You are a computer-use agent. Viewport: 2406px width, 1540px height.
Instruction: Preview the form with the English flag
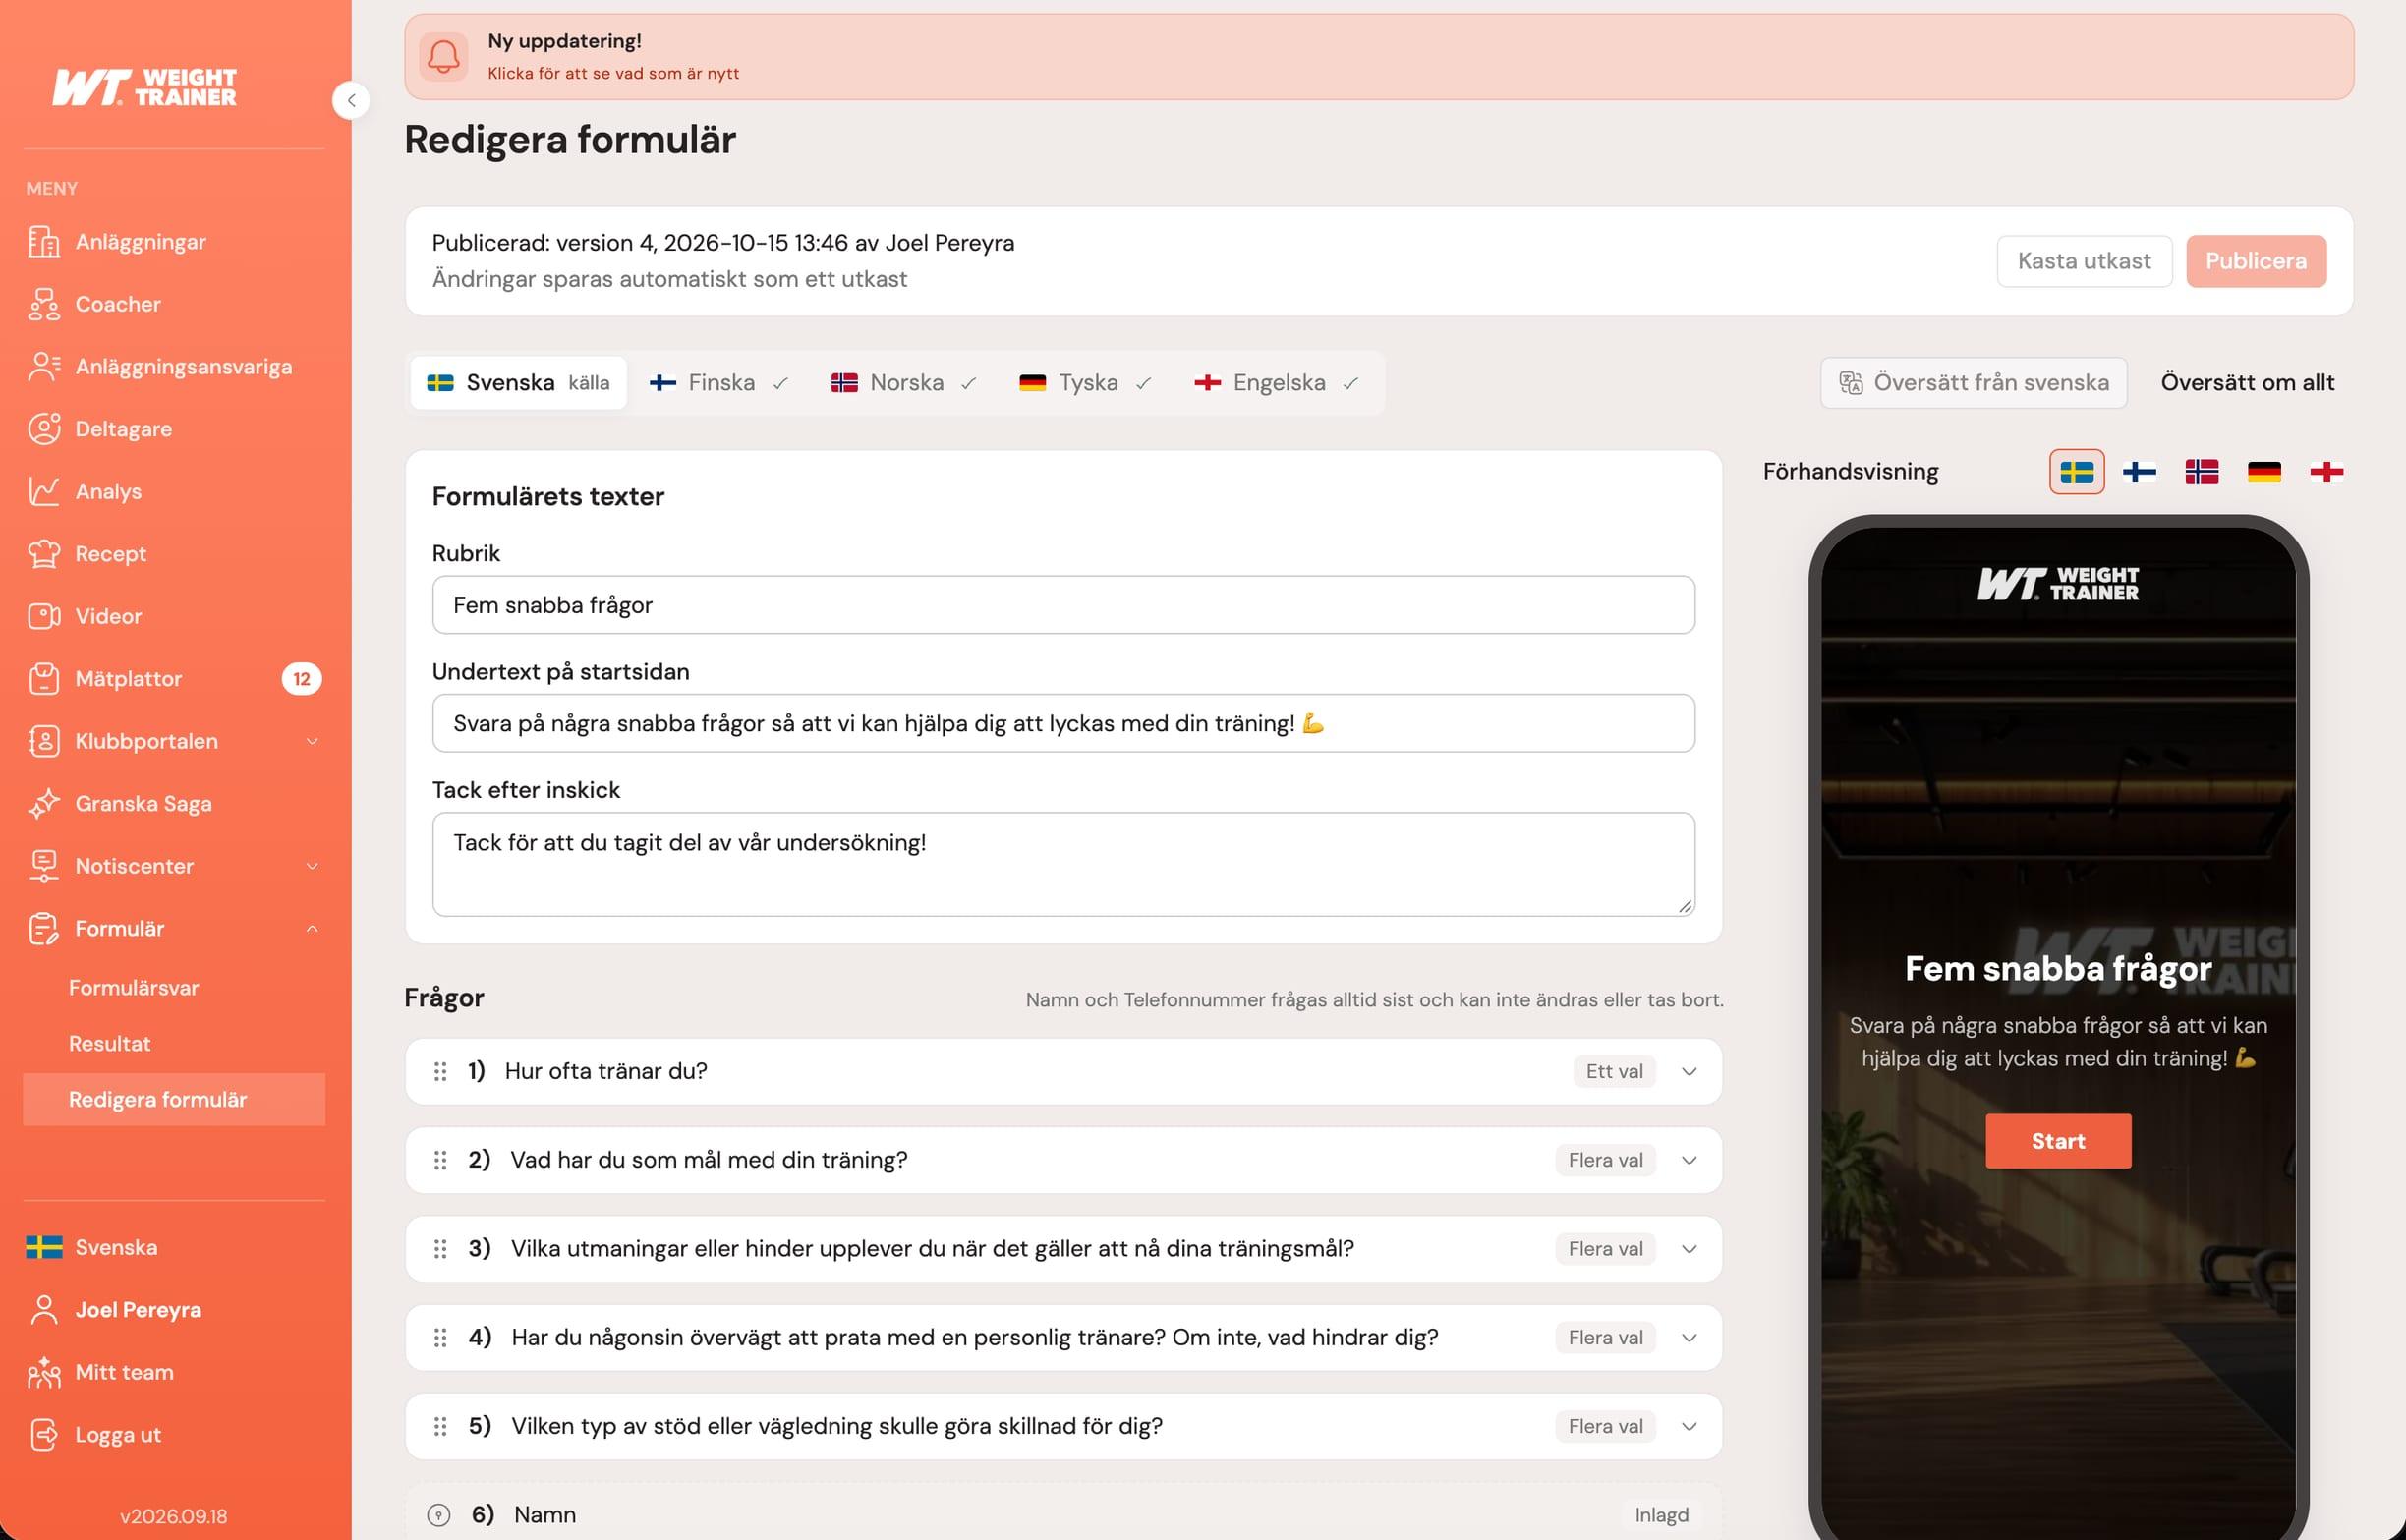pyautogui.click(x=2327, y=472)
